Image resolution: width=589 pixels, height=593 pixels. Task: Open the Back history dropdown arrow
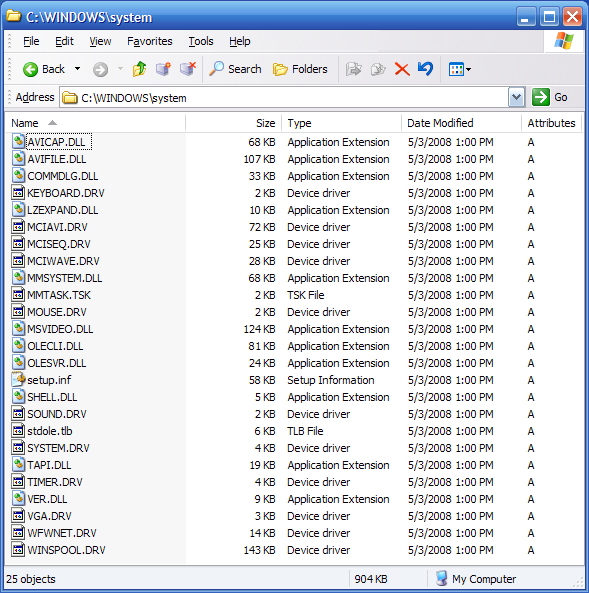tap(78, 69)
